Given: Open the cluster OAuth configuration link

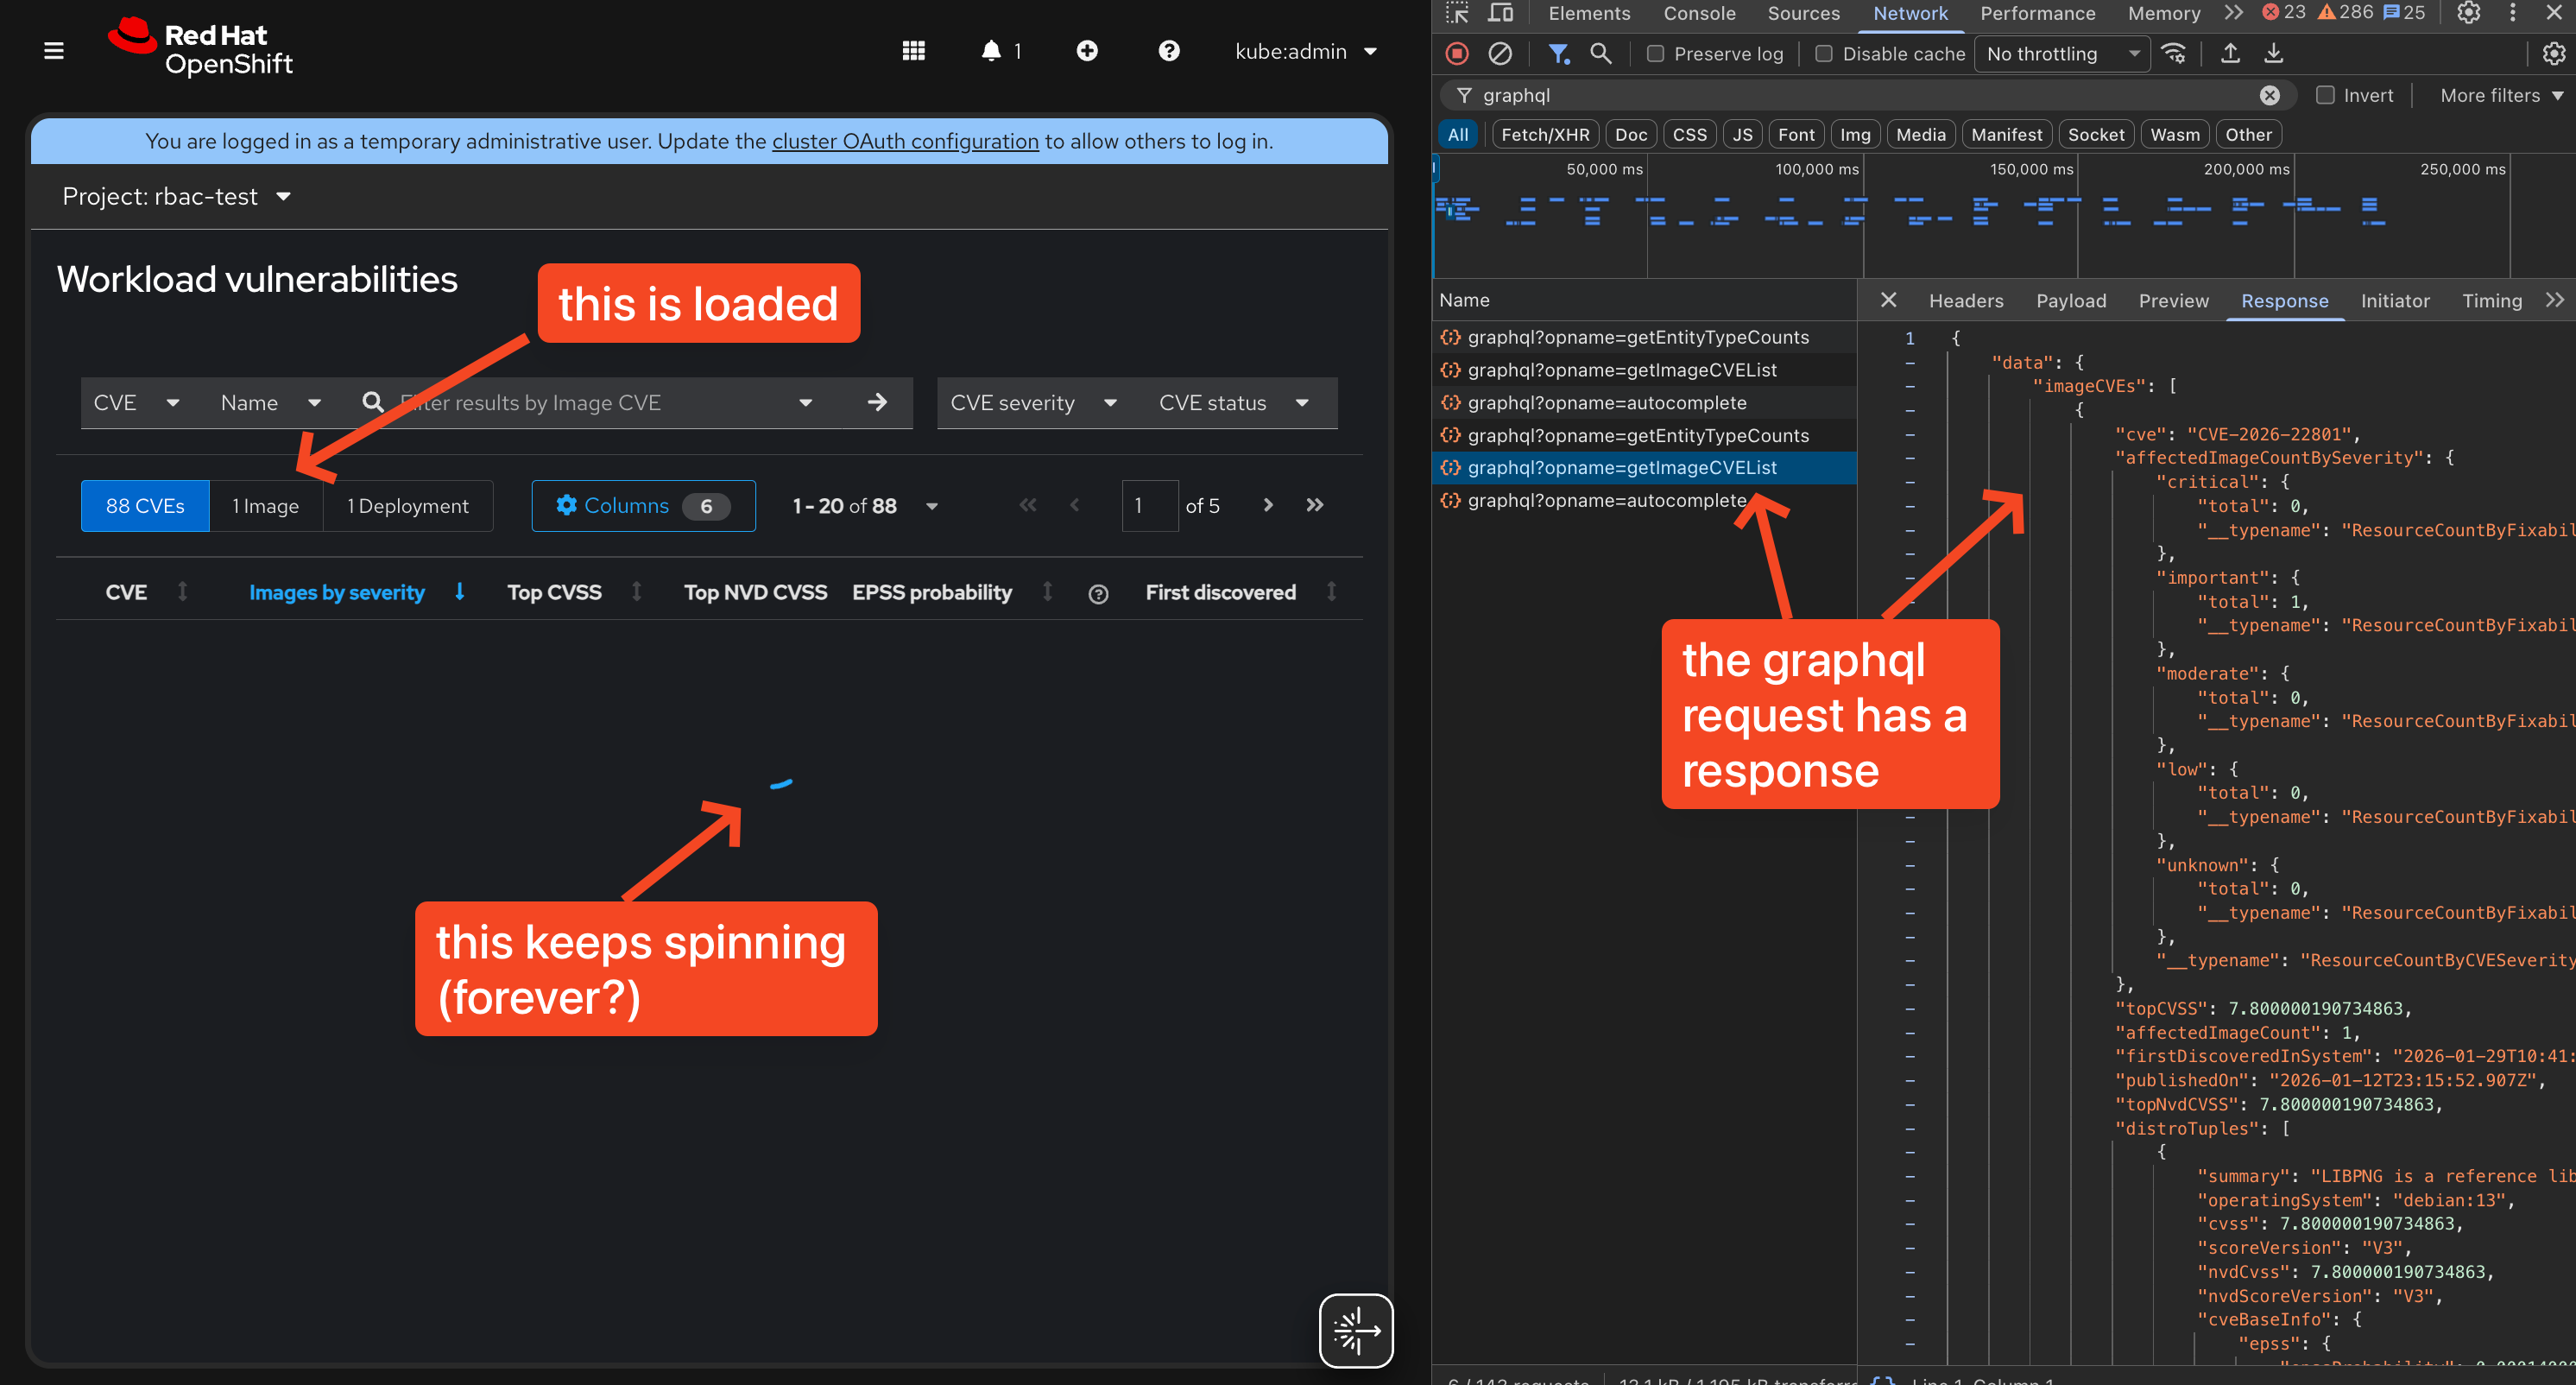Looking at the screenshot, I should (x=904, y=141).
